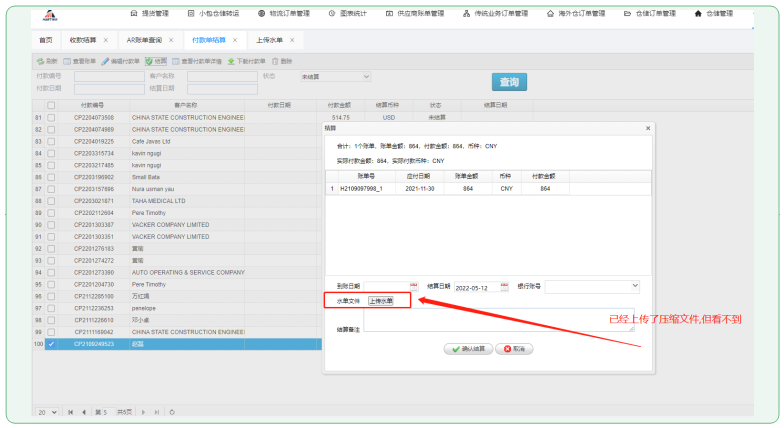Open the page size dropdown showing 20
The image size is (784, 428).
[x=46, y=412]
